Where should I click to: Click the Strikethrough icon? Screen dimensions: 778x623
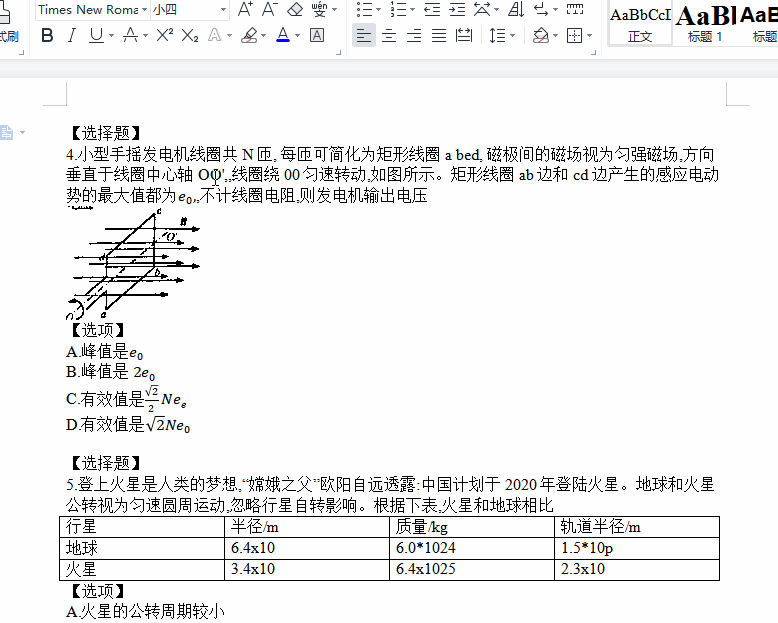click(130, 35)
